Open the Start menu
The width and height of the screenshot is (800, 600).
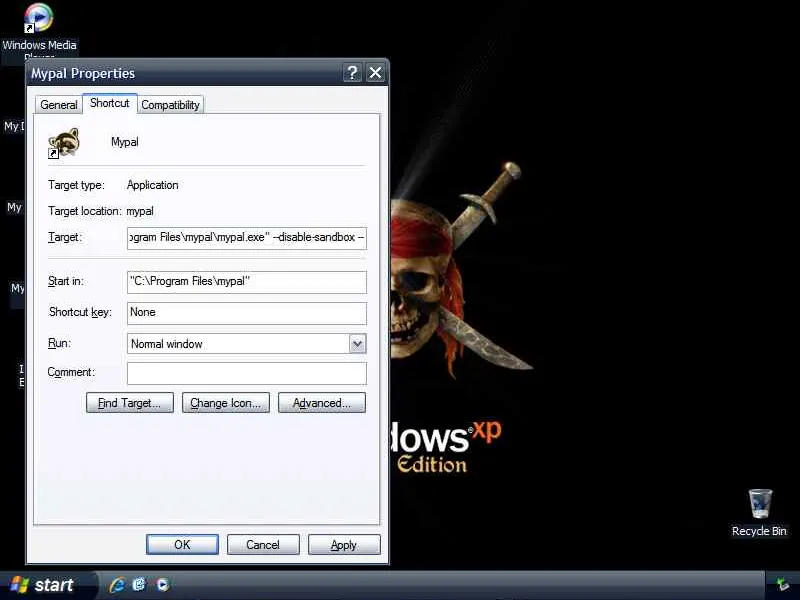click(48, 585)
